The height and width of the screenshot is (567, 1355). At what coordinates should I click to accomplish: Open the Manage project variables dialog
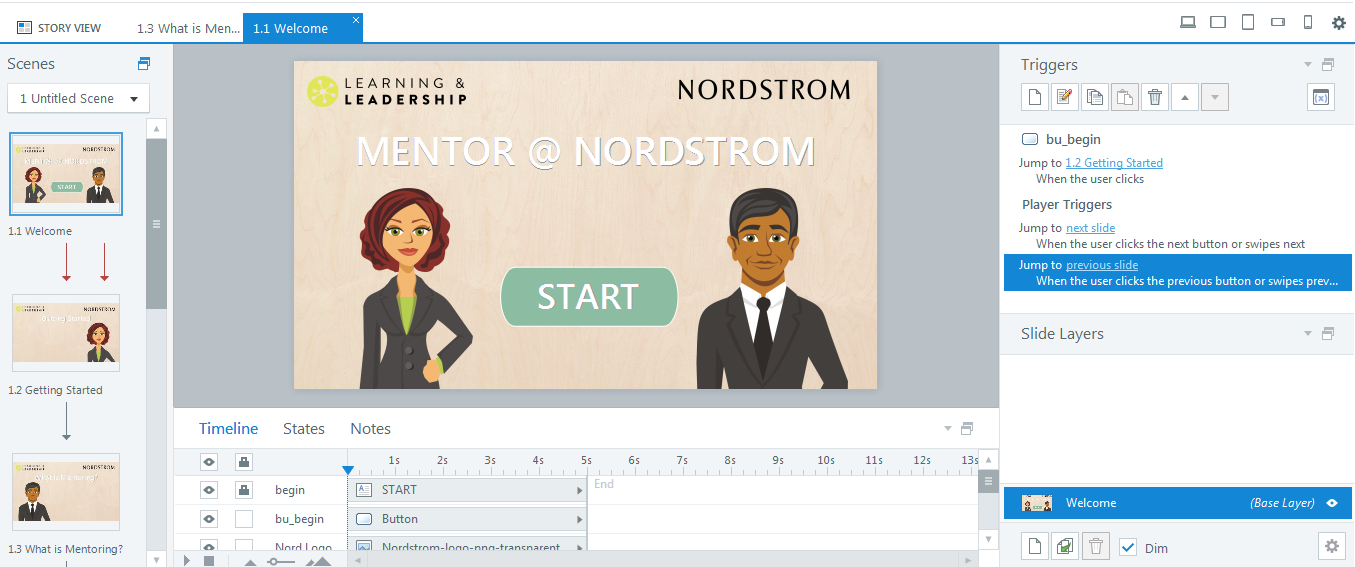[1321, 97]
